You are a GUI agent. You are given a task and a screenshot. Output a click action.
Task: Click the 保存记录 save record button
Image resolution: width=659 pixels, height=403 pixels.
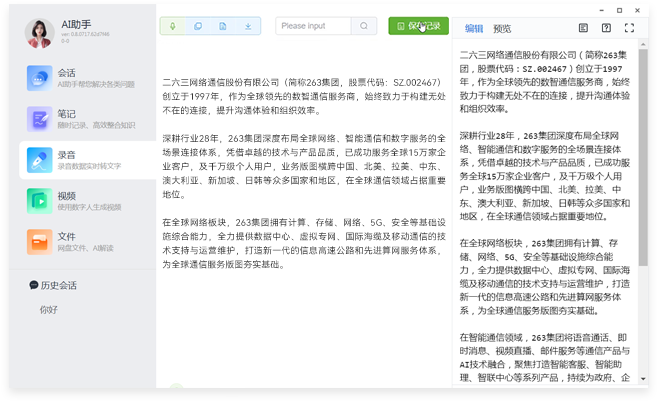pyautogui.click(x=418, y=26)
